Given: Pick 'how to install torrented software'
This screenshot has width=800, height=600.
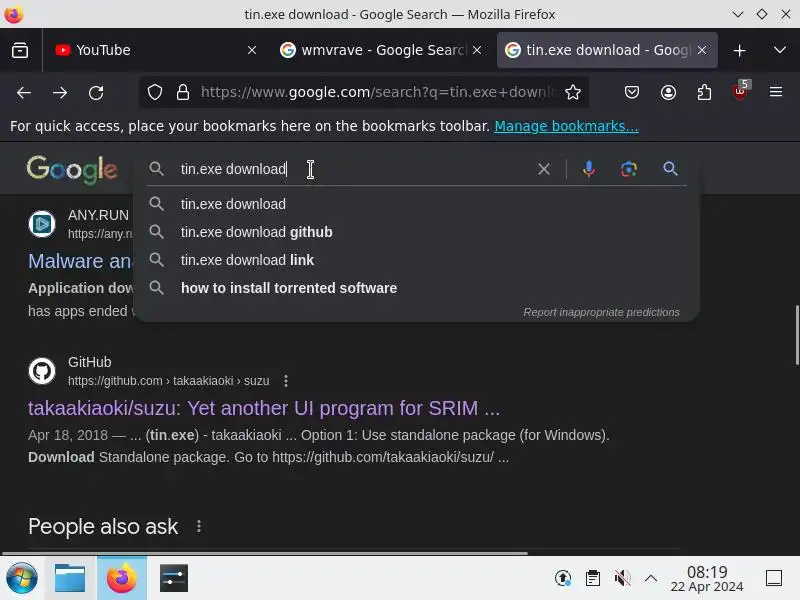Looking at the screenshot, I should [x=416, y=288].
